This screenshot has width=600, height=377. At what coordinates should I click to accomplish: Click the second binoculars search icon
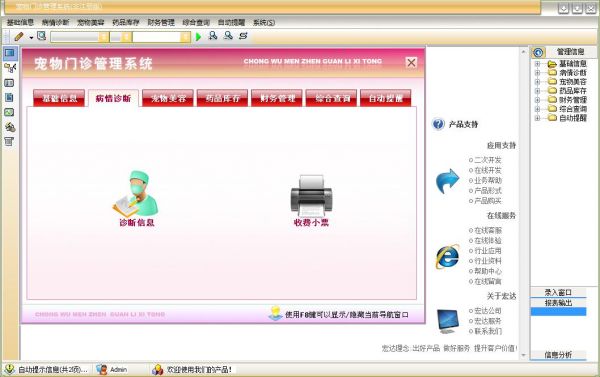[228, 36]
